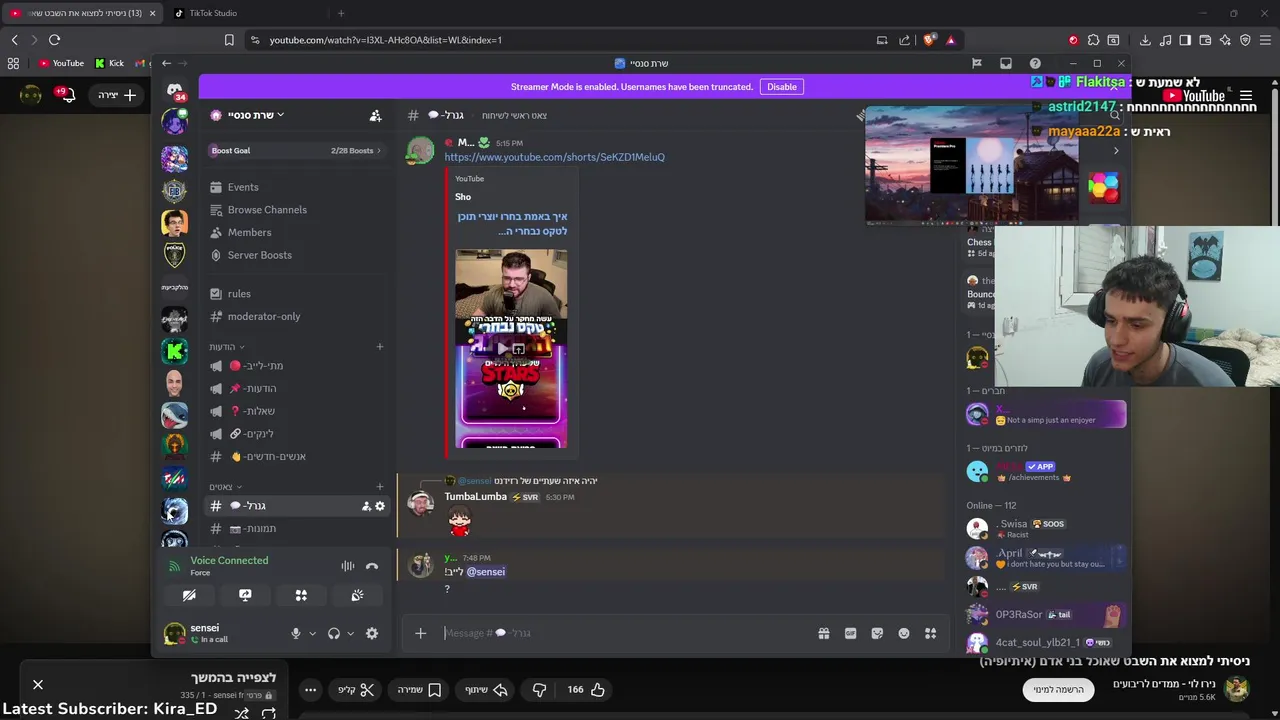Invite people icon beside server name
The image size is (1280, 720).
point(375,116)
